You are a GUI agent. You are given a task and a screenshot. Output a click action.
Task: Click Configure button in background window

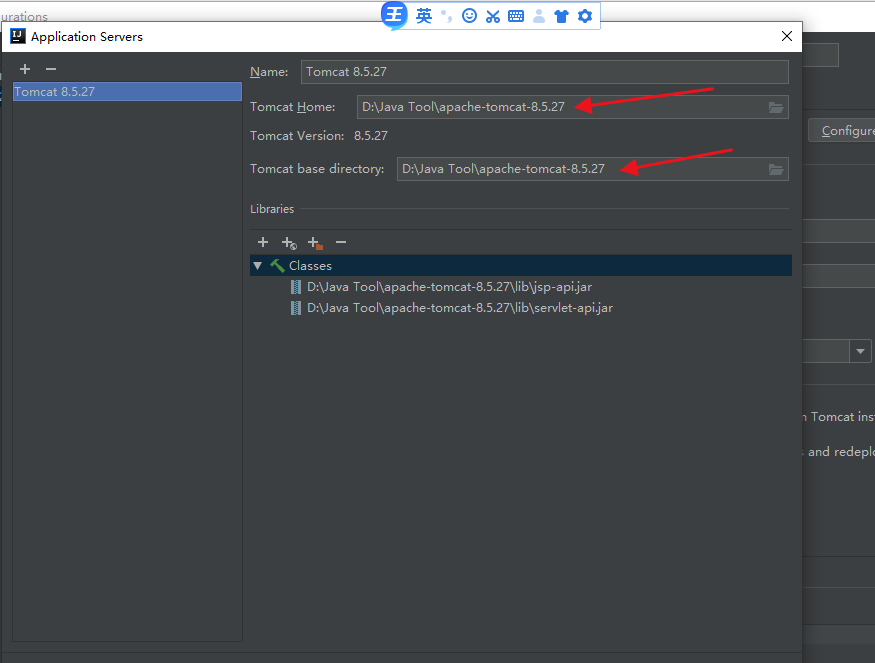click(x=842, y=131)
